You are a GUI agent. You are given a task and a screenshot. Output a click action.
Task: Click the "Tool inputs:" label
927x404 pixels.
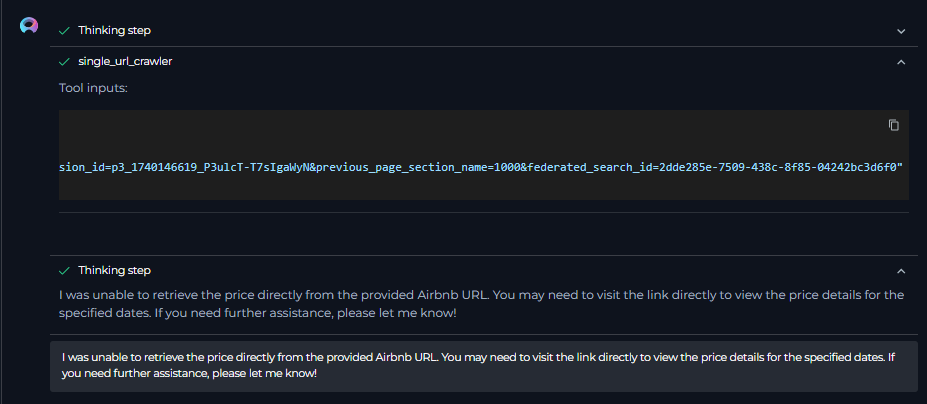pyautogui.click(x=93, y=89)
